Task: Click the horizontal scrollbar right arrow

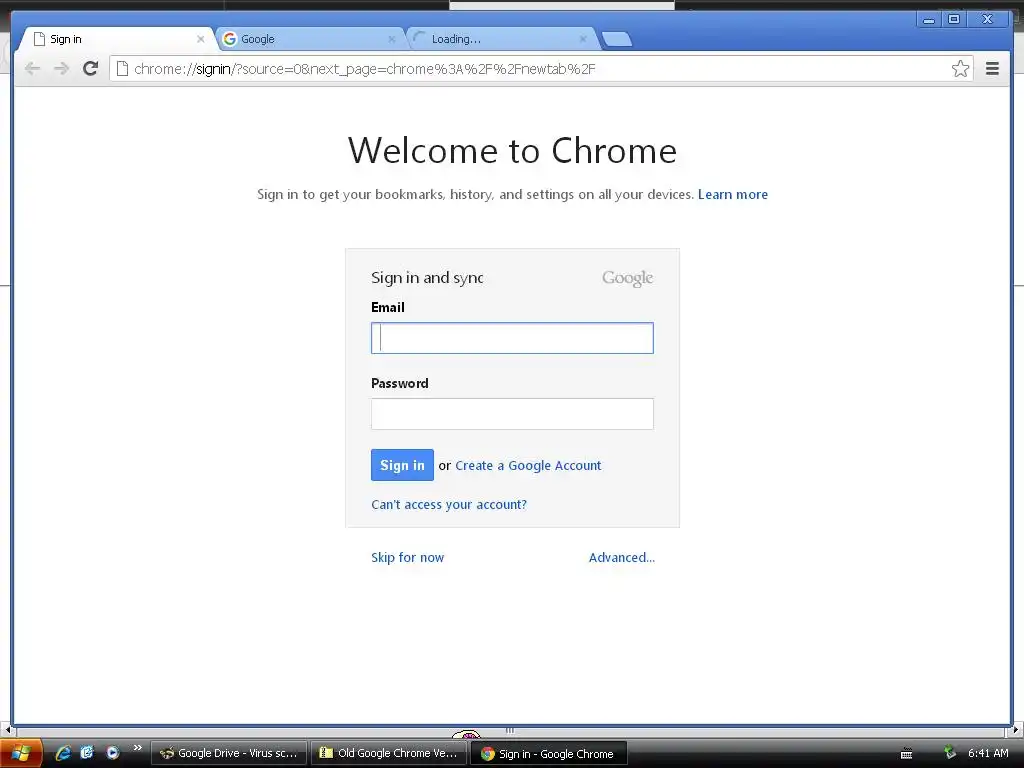Action: click(1016, 729)
